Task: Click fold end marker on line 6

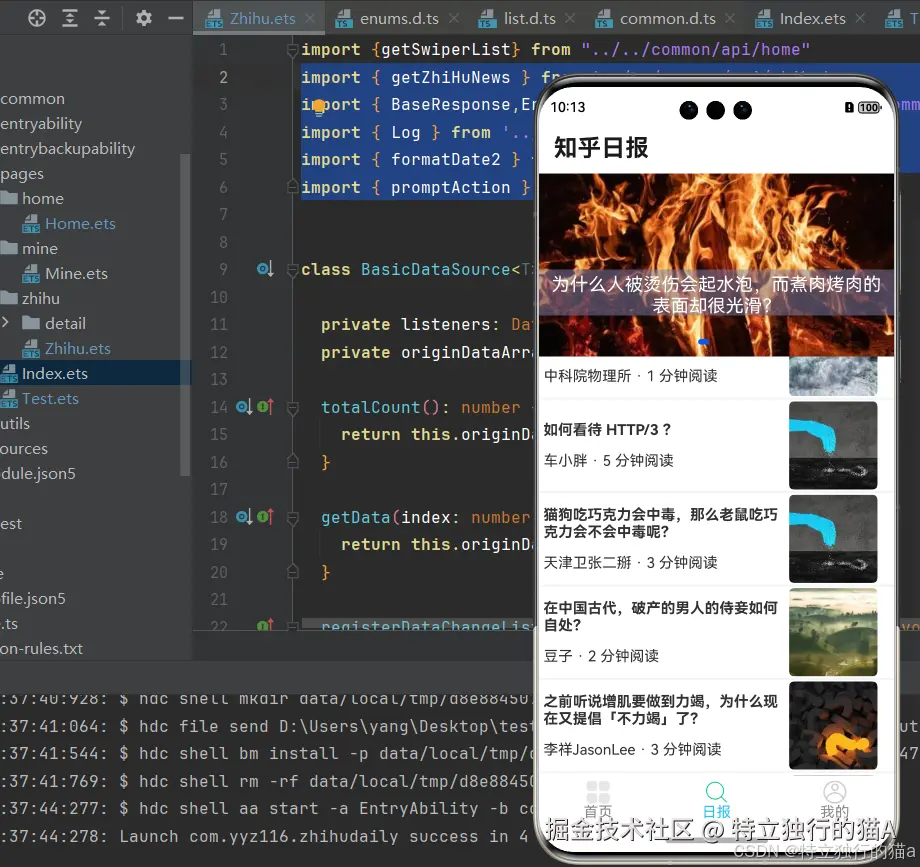Action: [x=292, y=187]
